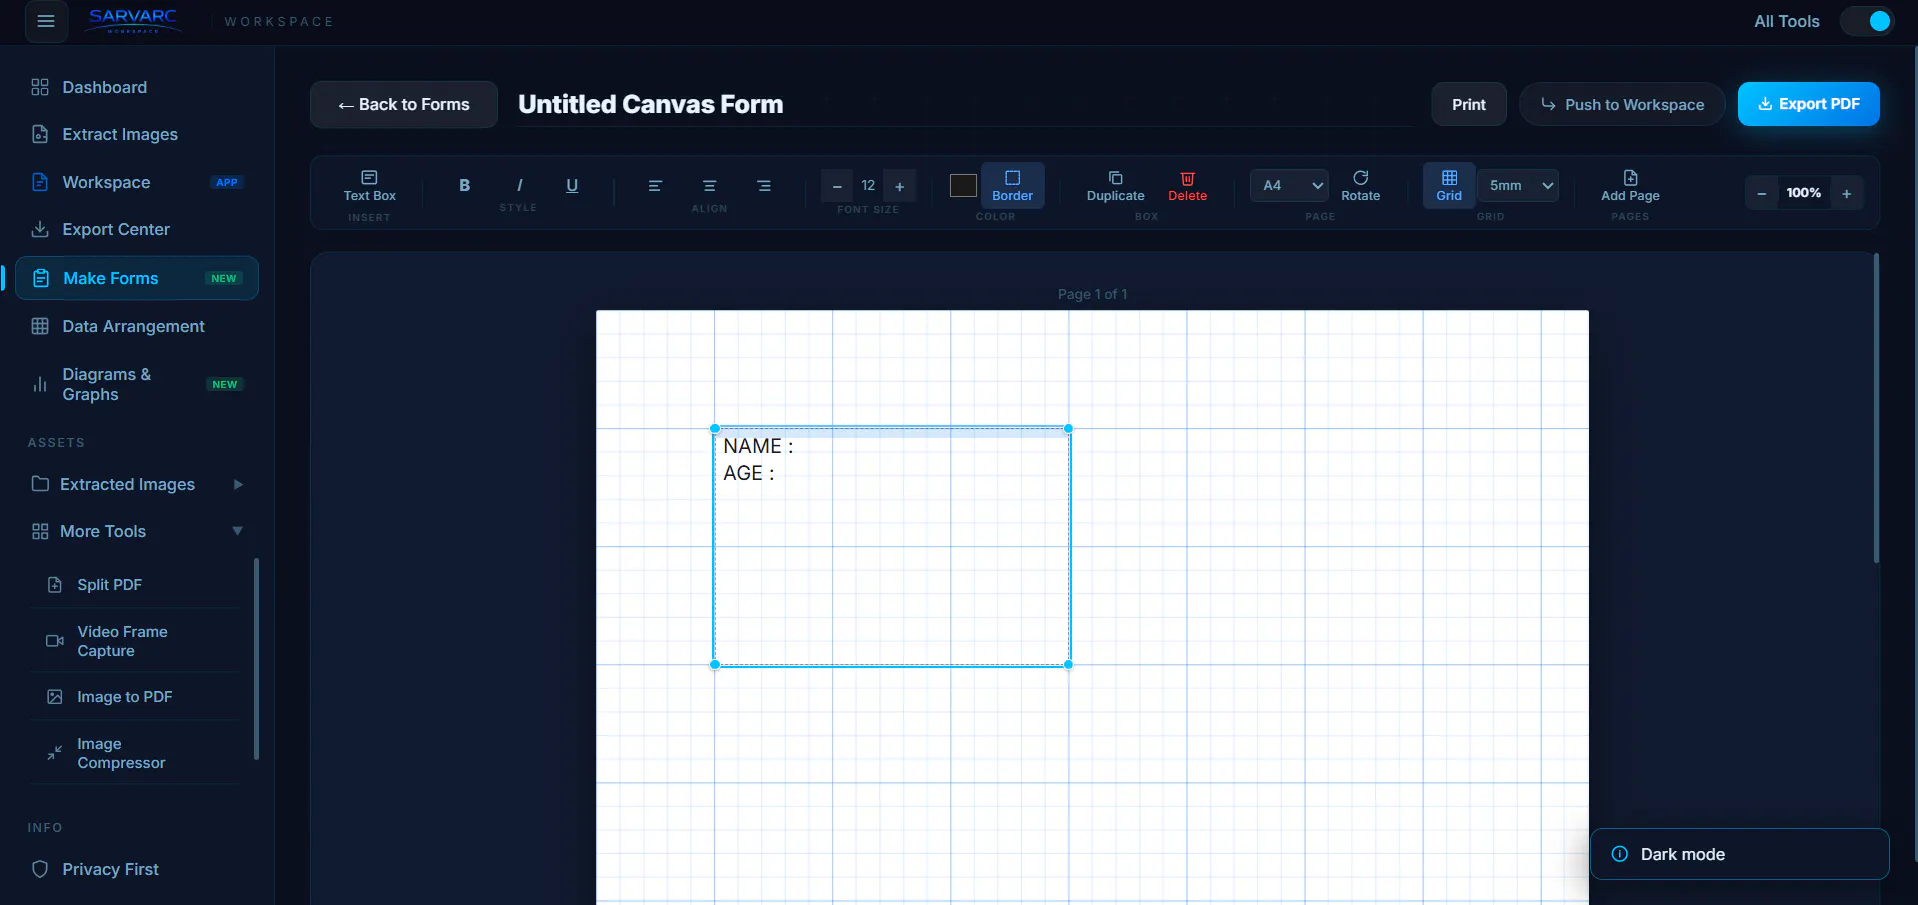Click inside the NAME text box

[892, 546]
